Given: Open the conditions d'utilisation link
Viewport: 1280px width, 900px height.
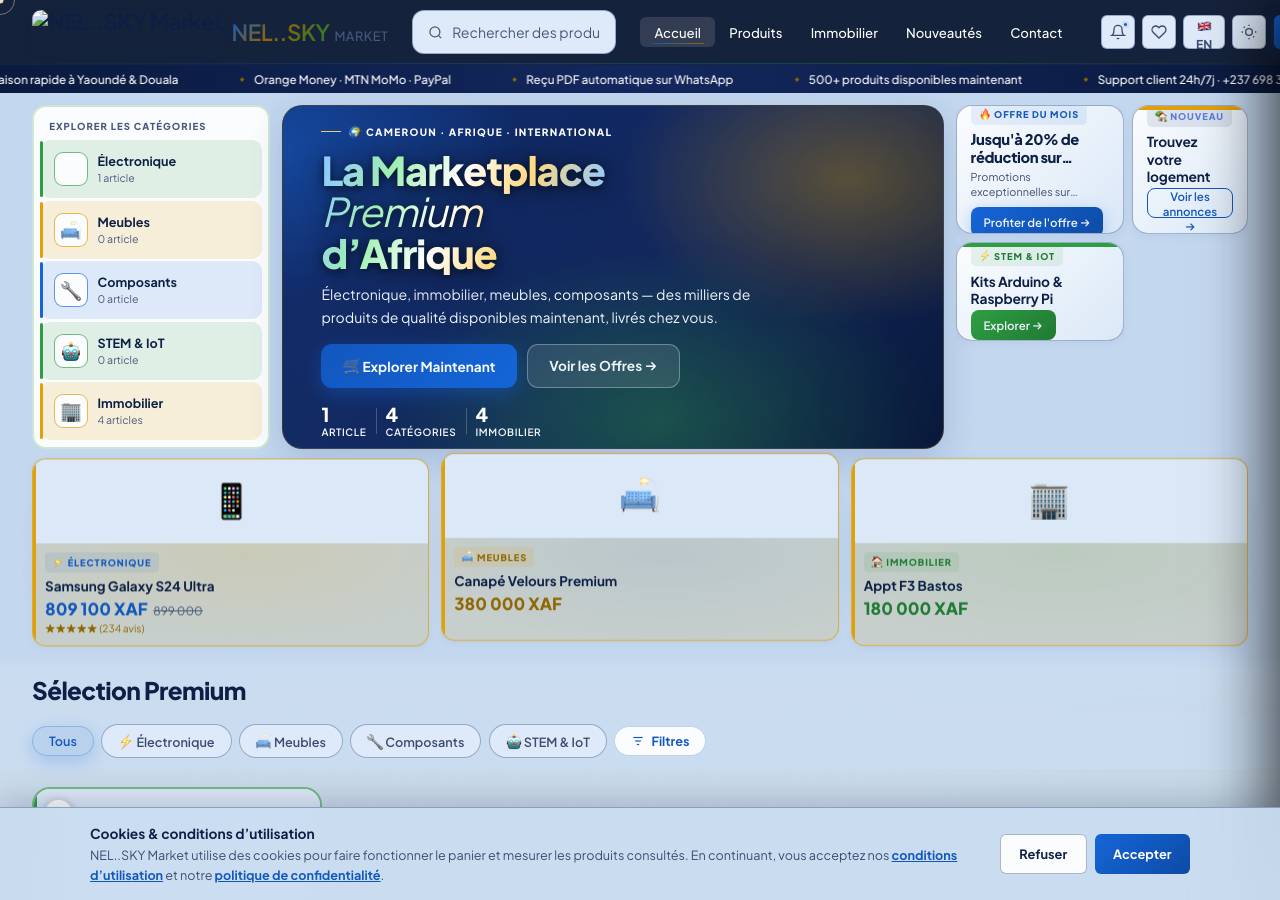Looking at the screenshot, I should [924, 856].
